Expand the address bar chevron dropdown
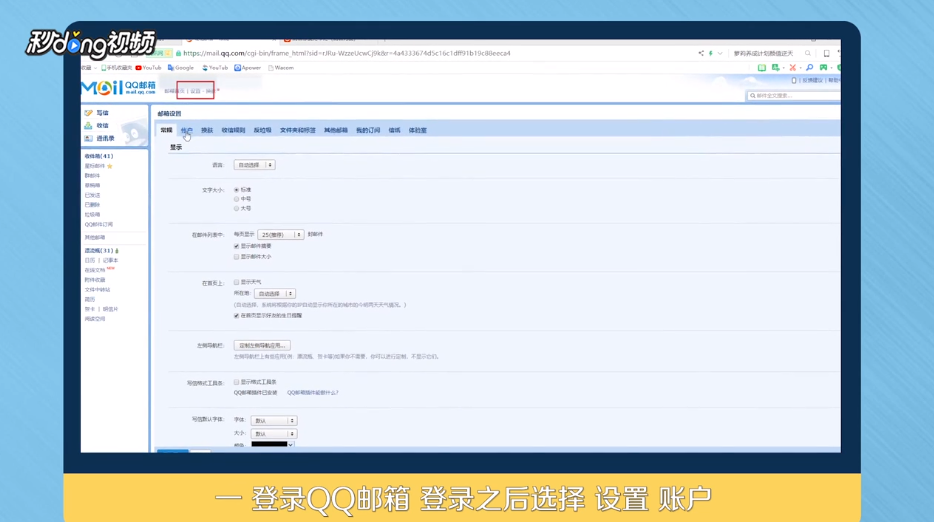Viewport: 934px width, 522px height. tap(720, 53)
